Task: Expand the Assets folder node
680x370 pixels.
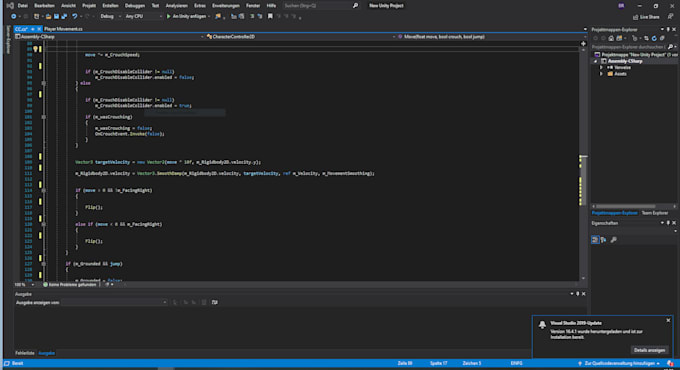Action: [602, 74]
